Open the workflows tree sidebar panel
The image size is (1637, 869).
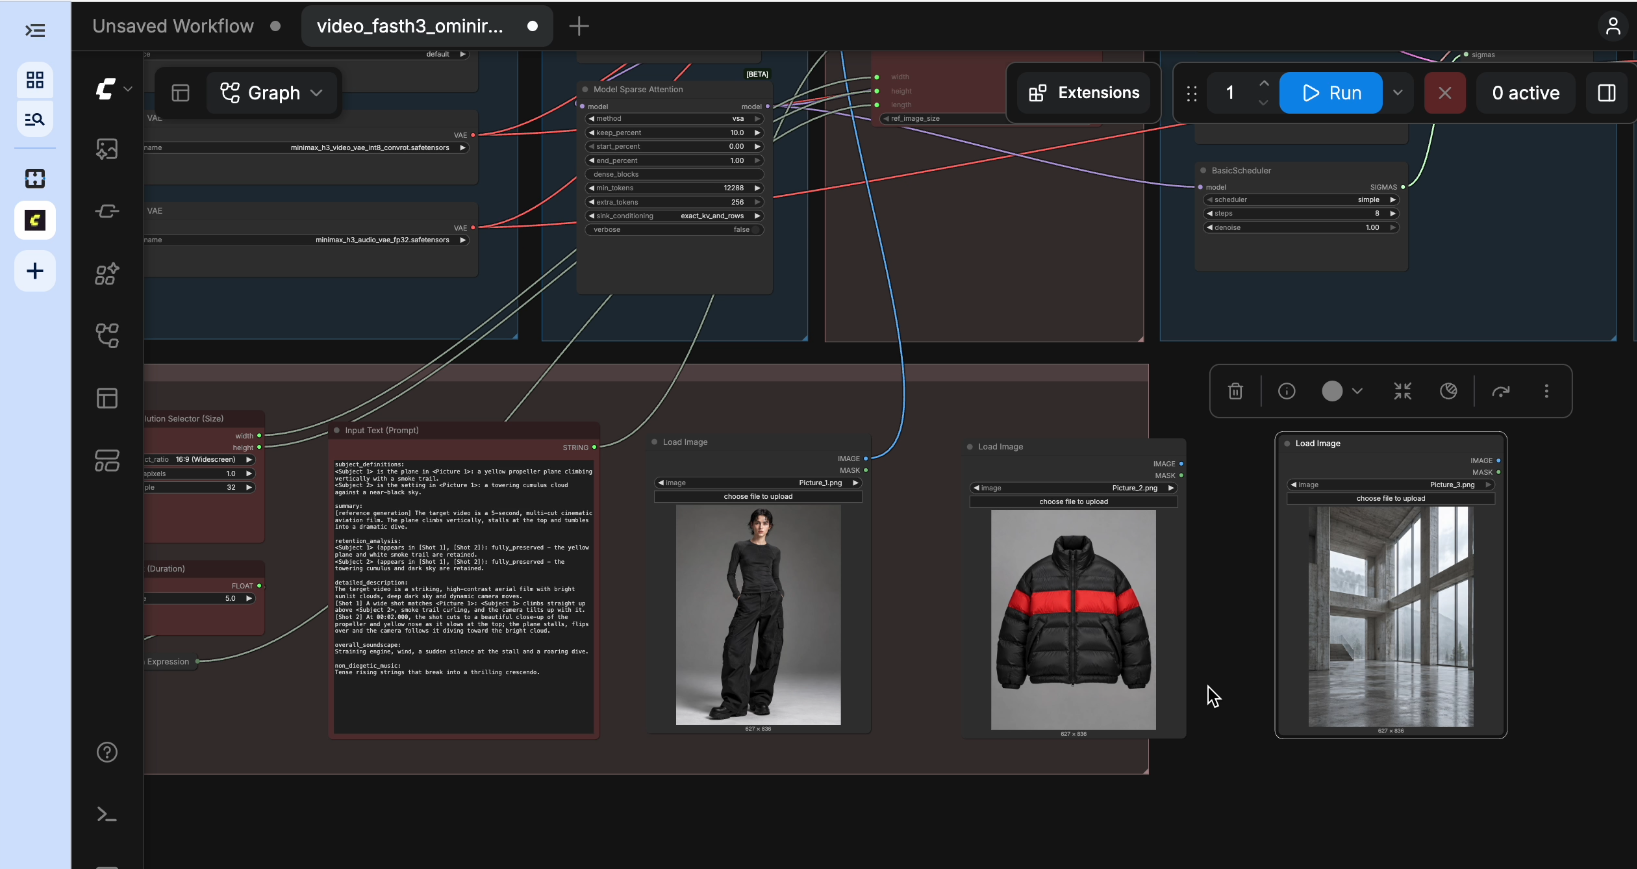coord(107,336)
